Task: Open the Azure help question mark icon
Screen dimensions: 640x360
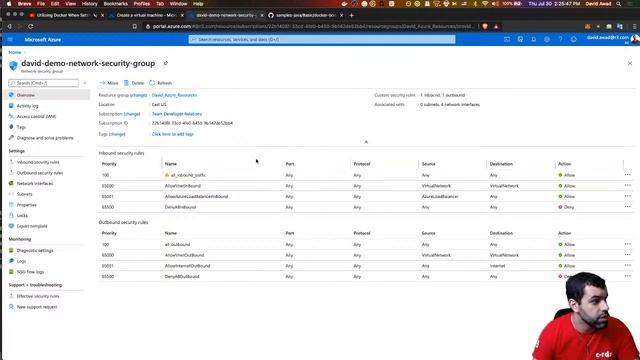Action: [x=560, y=40]
